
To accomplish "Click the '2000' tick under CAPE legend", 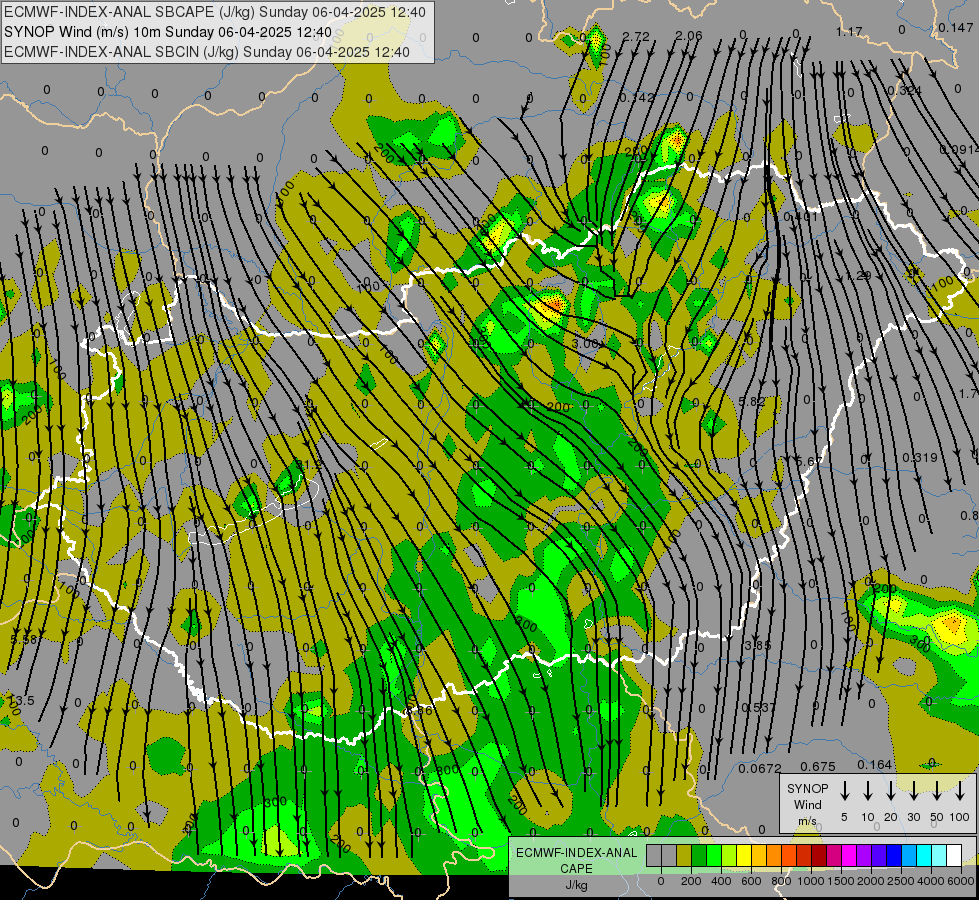I will click(x=871, y=881).
